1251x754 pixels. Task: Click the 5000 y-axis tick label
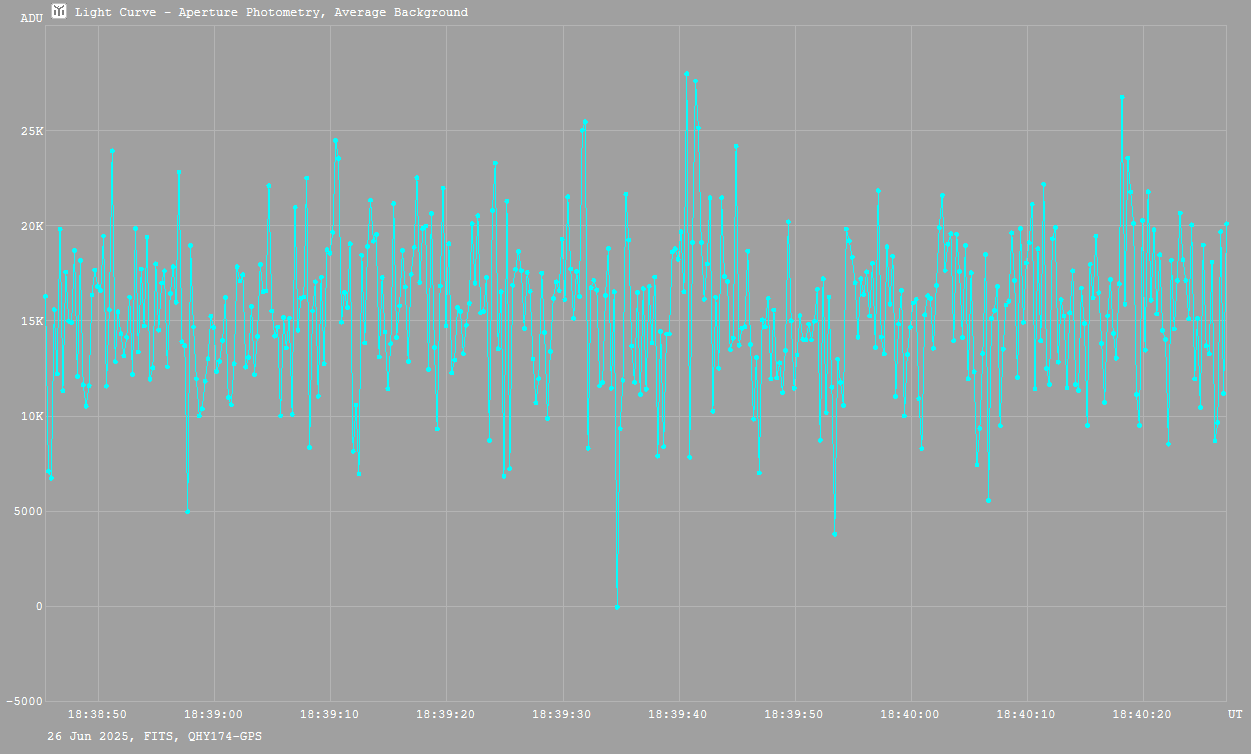coord(27,511)
